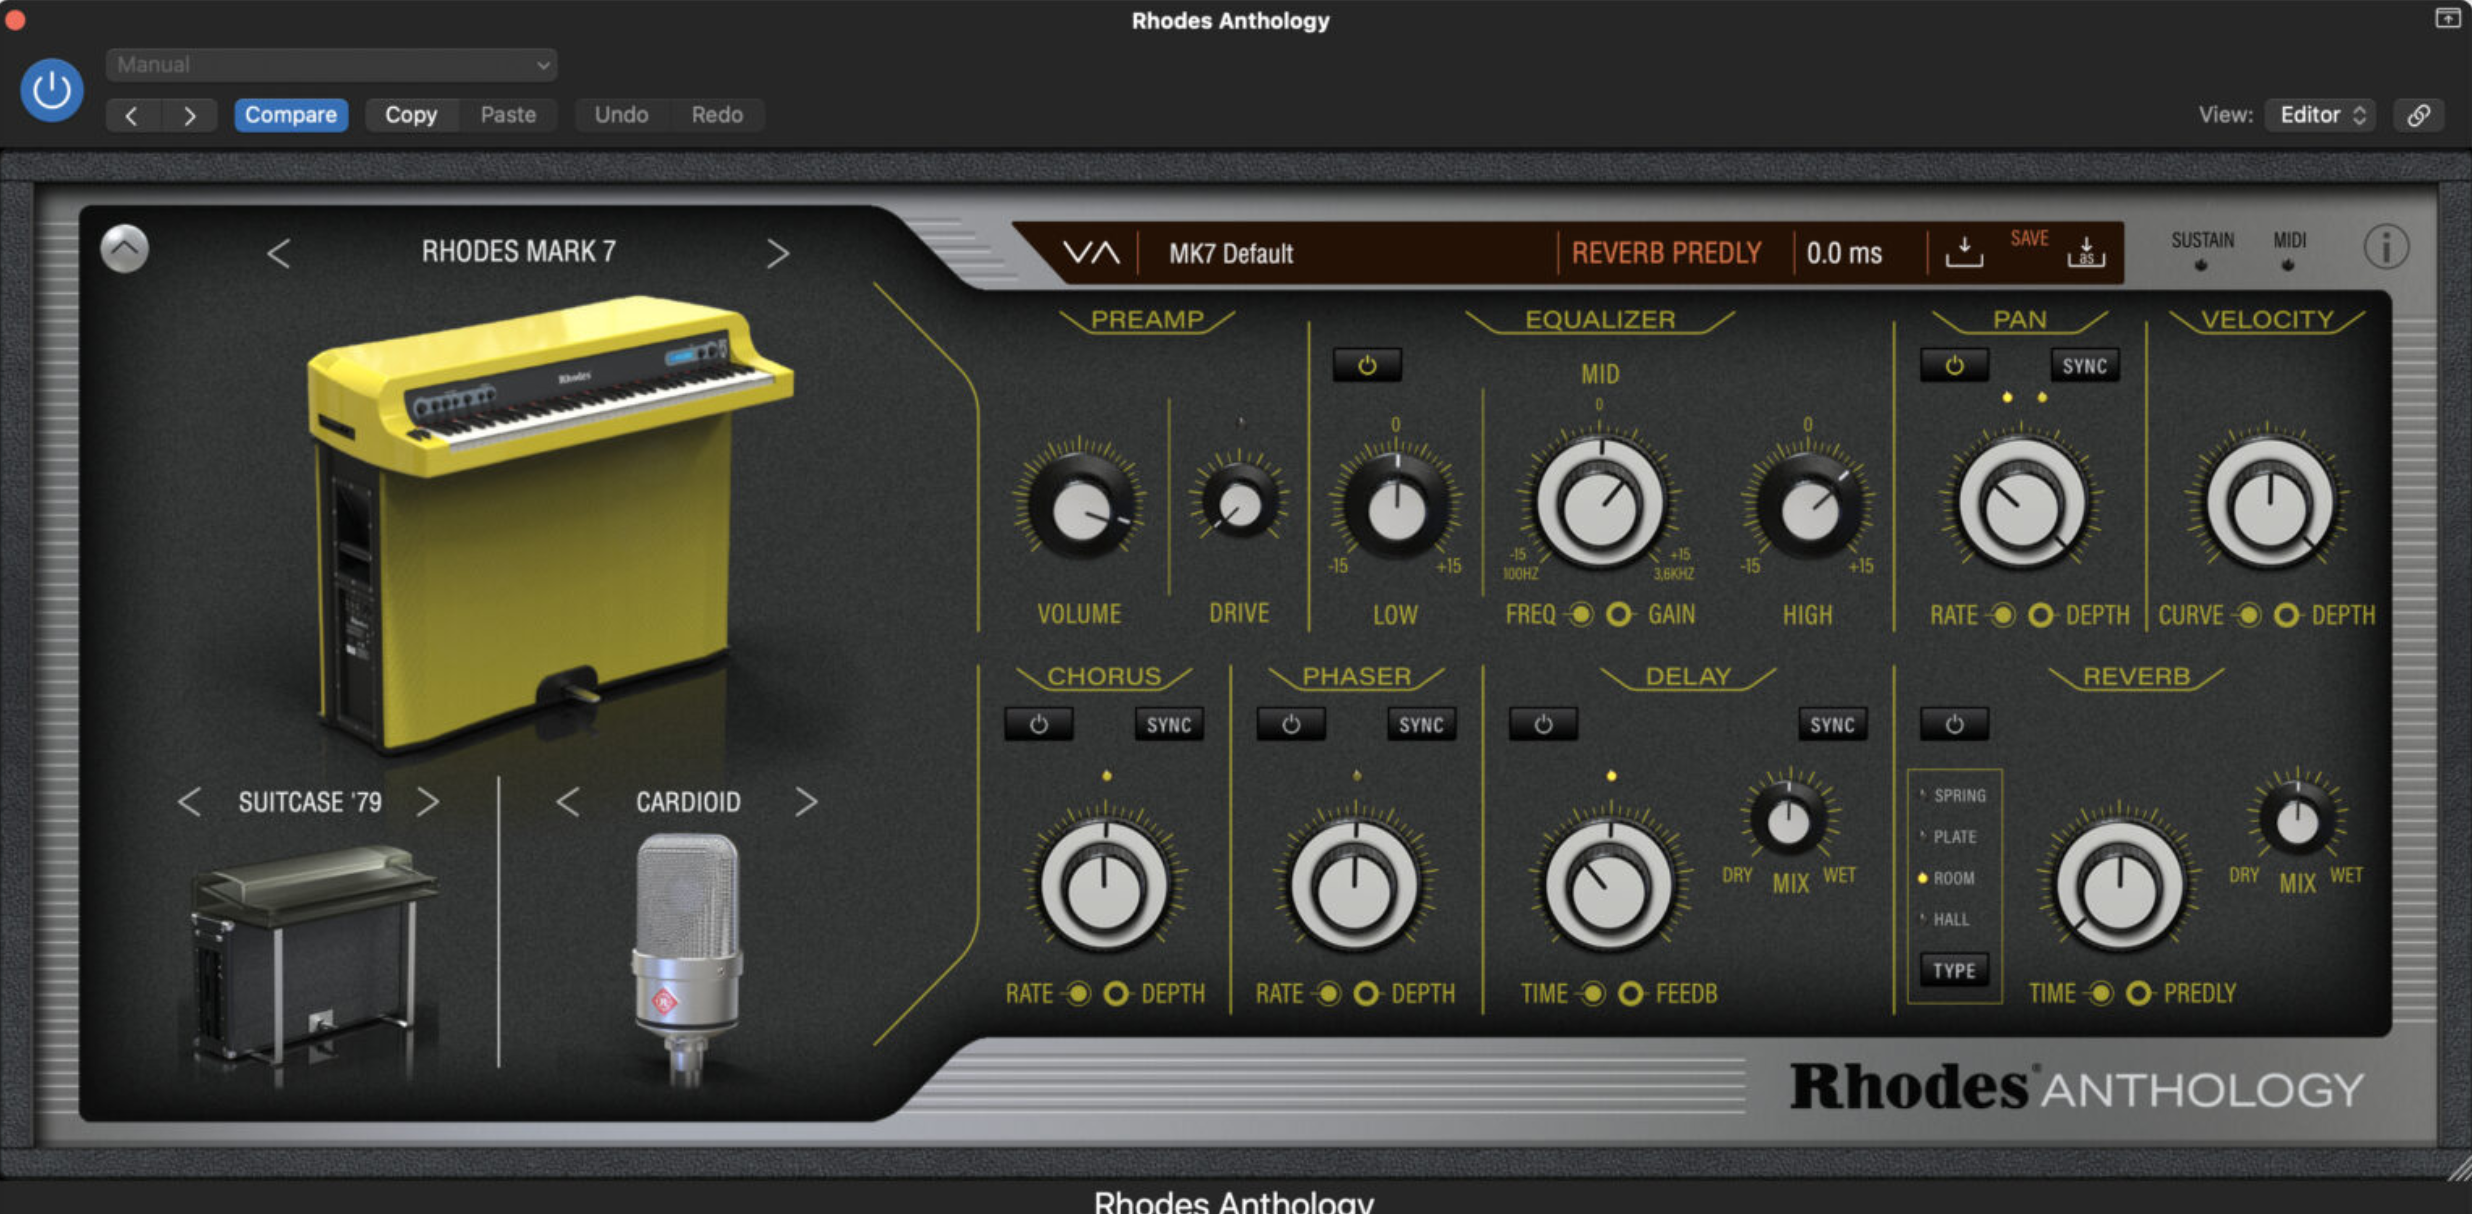Switch to previous mic before Cardioid
The width and height of the screenshot is (2472, 1214).
tap(567, 802)
